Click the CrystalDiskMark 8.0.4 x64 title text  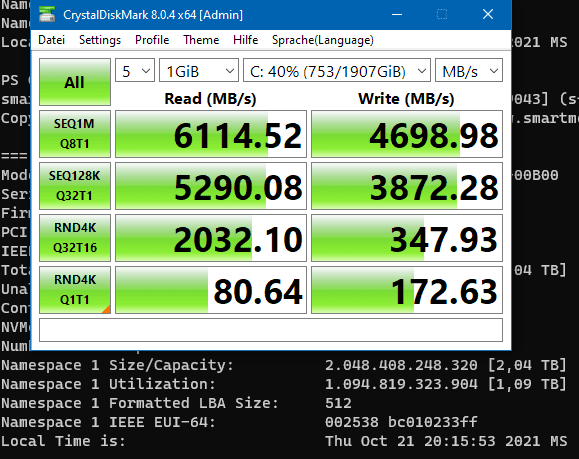153,15
